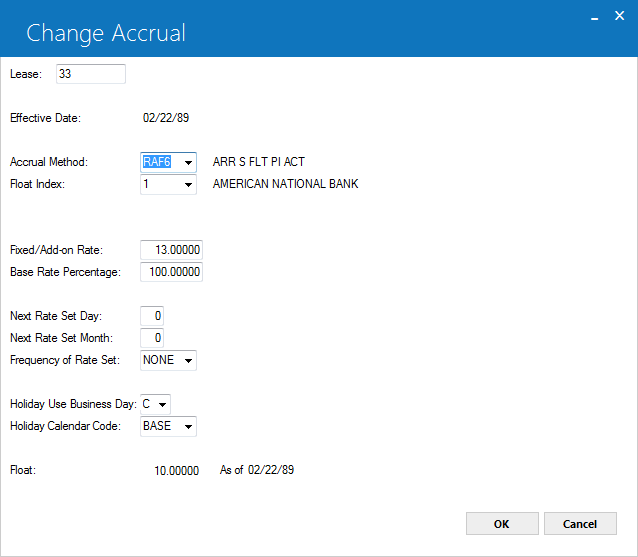Click the highlighted RAF6 accrual method text
The width and height of the screenshot is (638, 557).
pyautogui.click(x=157, y=162)
